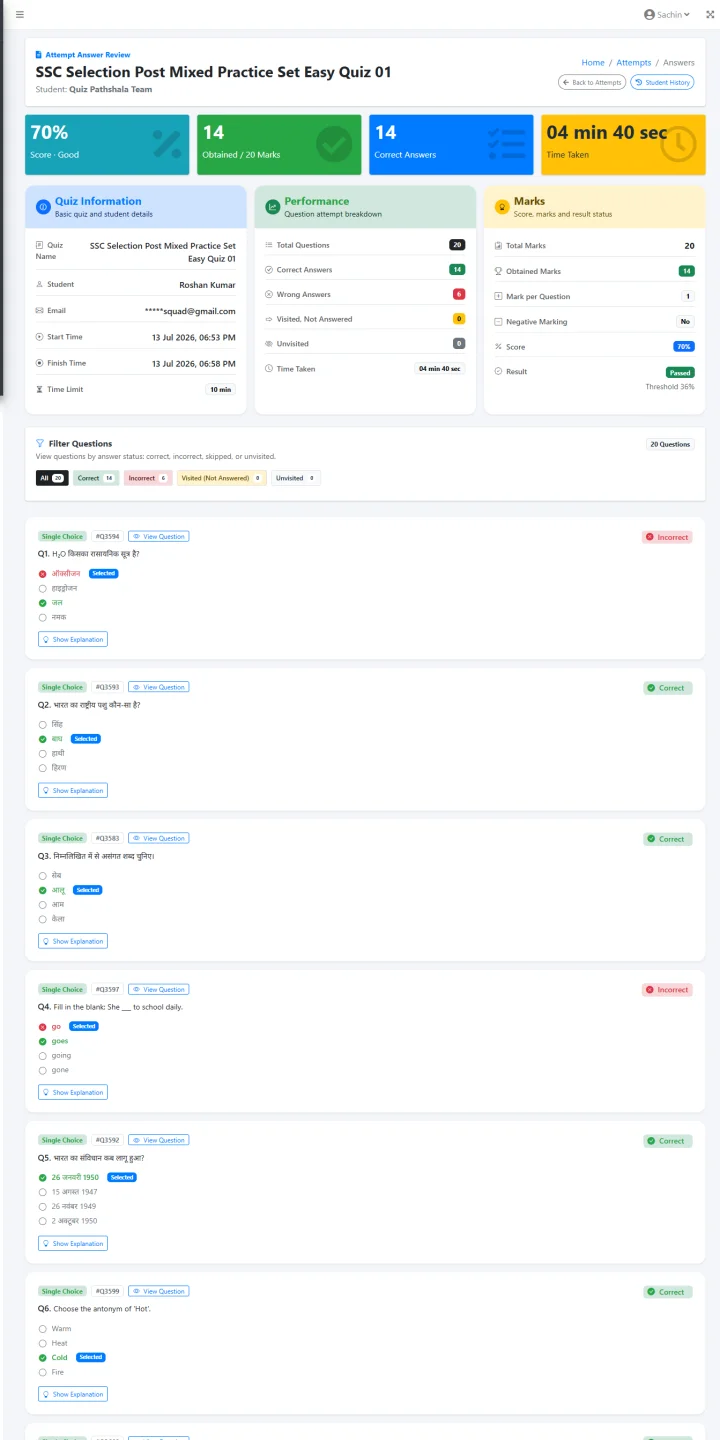The image size is (720, 1440).
Task: Click green check icon beside 'Cold' in Q6
Action: (x=42, y=1357)
